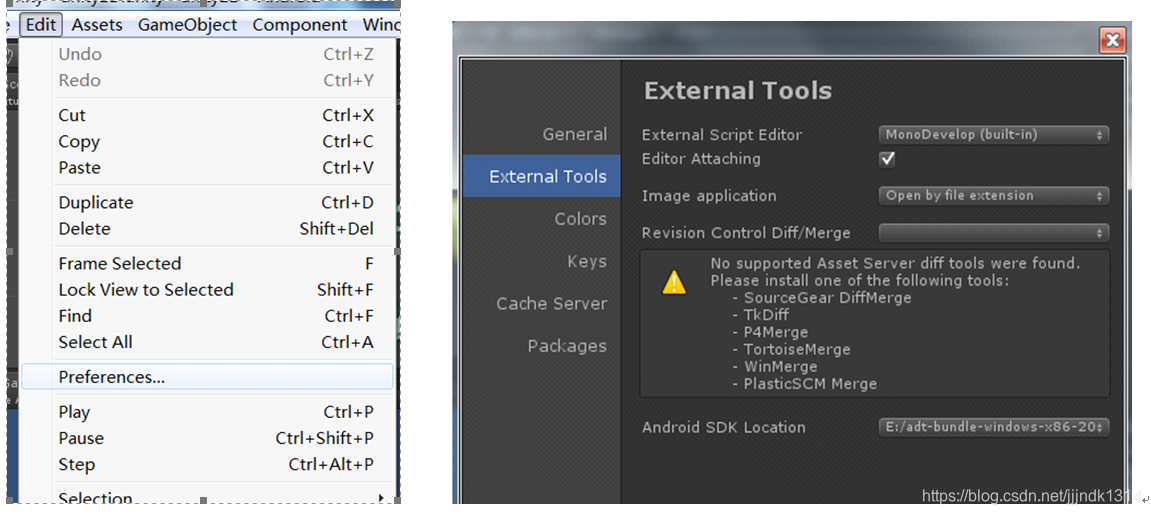Viewport: 1151px width, 515px height.
Task: Close the Preferences window
Action: 1113,40
